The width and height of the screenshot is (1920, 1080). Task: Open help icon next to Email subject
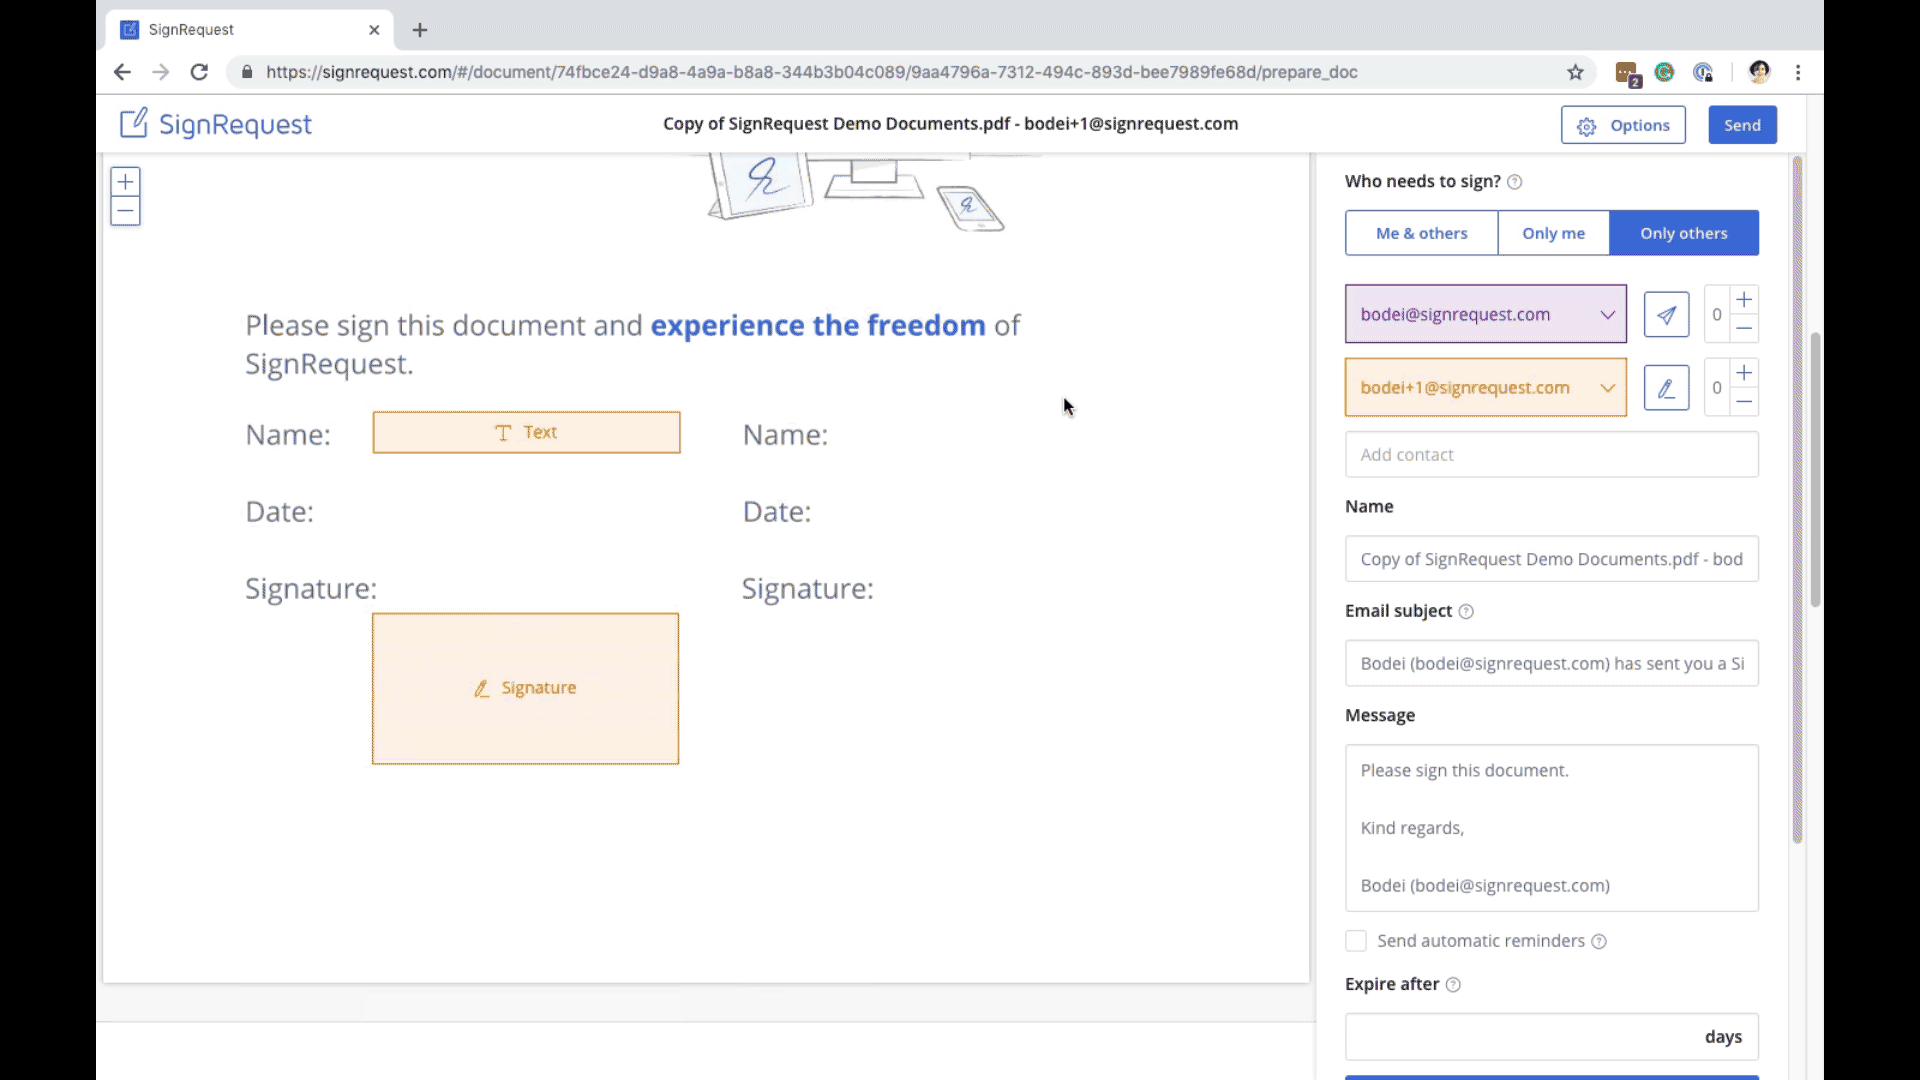1466,611
